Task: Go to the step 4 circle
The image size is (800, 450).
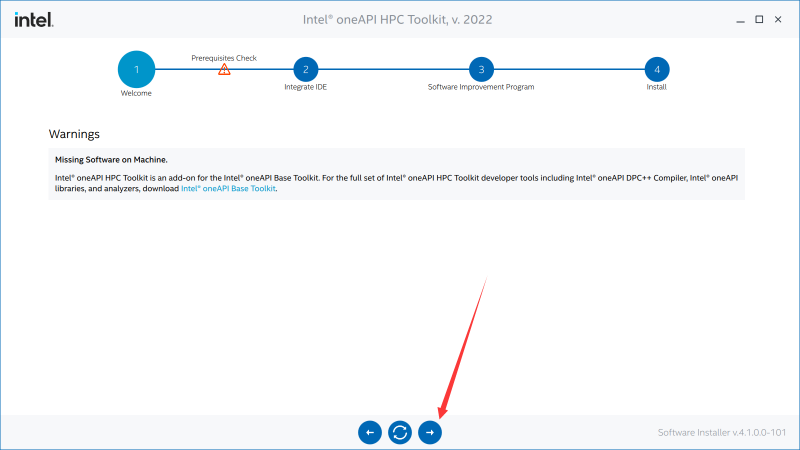Action: [656, 69]
